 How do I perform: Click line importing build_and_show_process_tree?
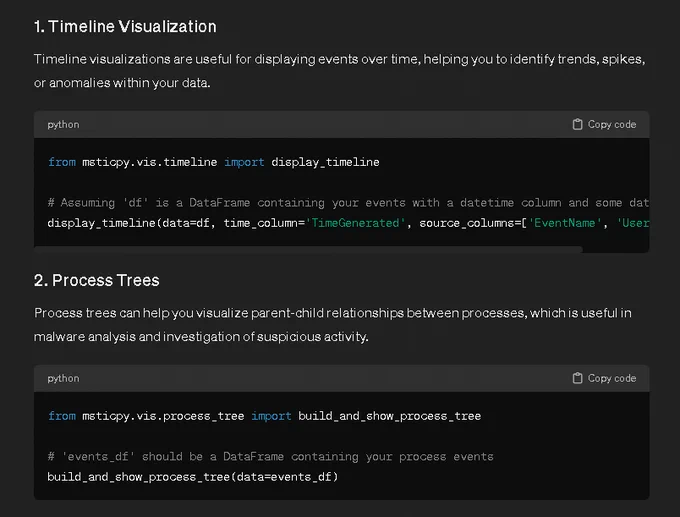point(265,416)
